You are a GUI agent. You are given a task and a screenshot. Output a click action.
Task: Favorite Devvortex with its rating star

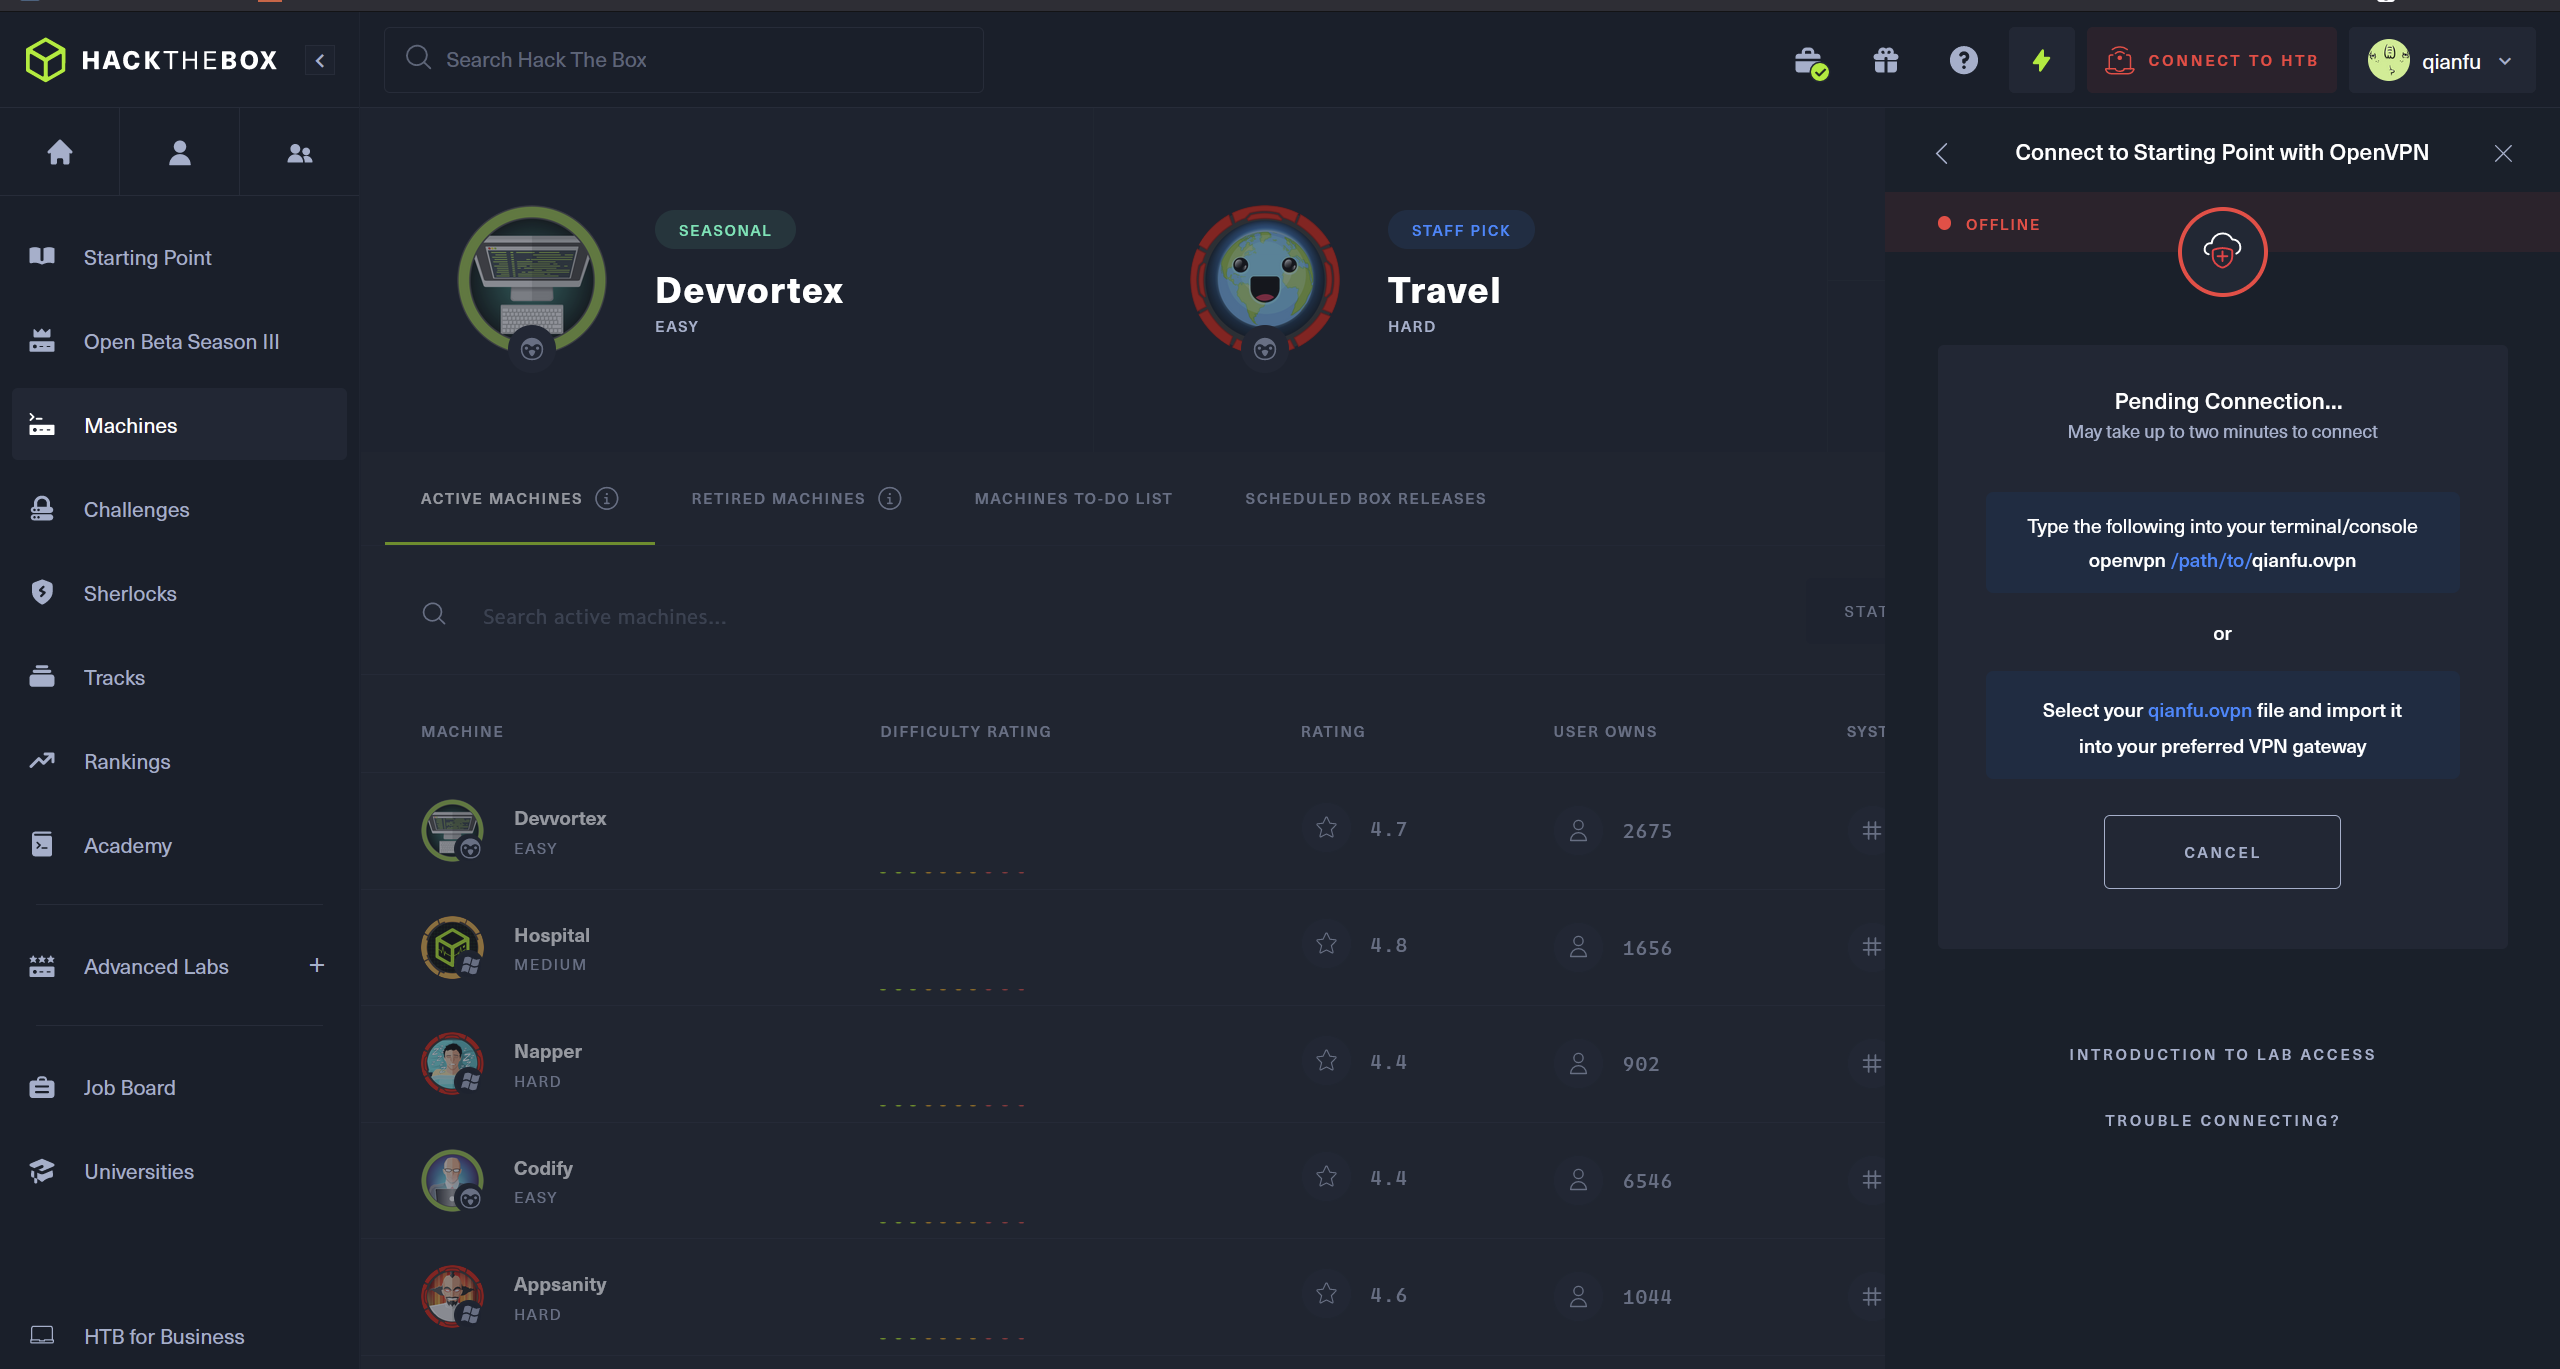(1326, 828)
